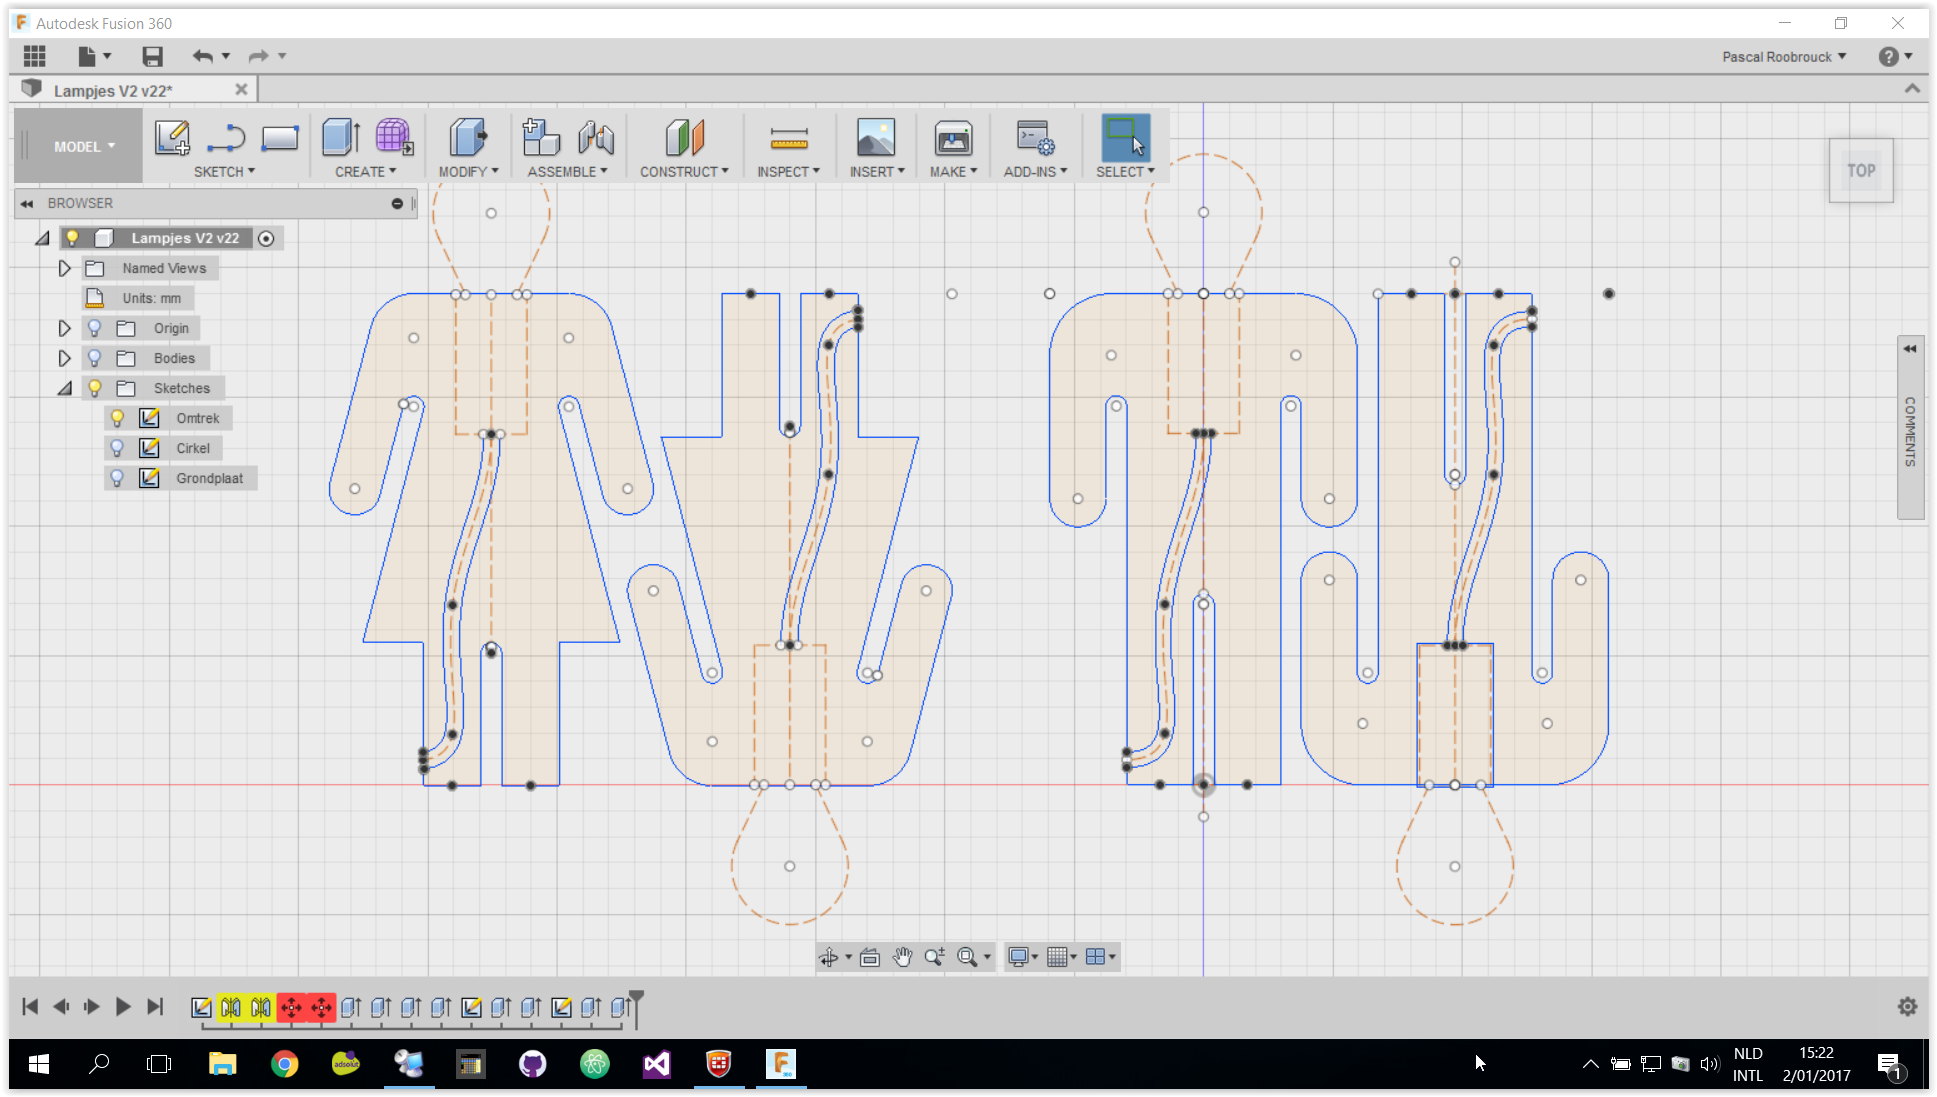The image size is (1937, 1097).
Task: Open the ASSEMBLE menu
Action: [567, 172]
